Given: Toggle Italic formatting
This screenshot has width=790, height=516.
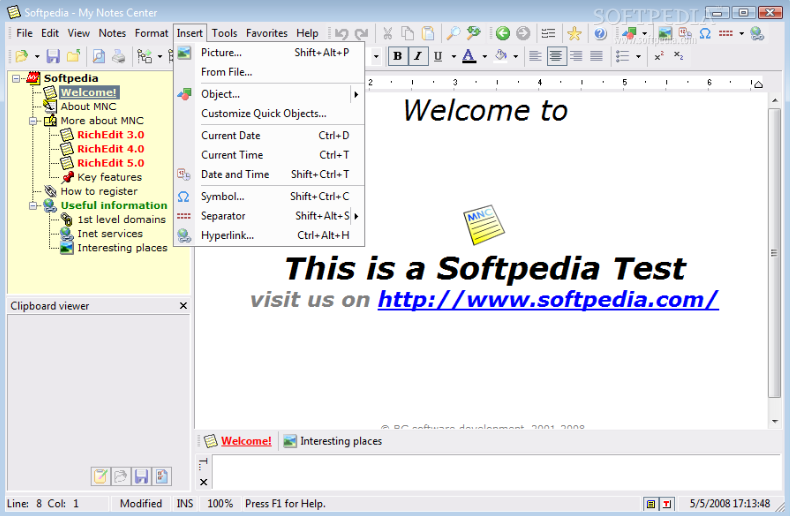Looking at the screenshot, I should (x=418, y=56).
